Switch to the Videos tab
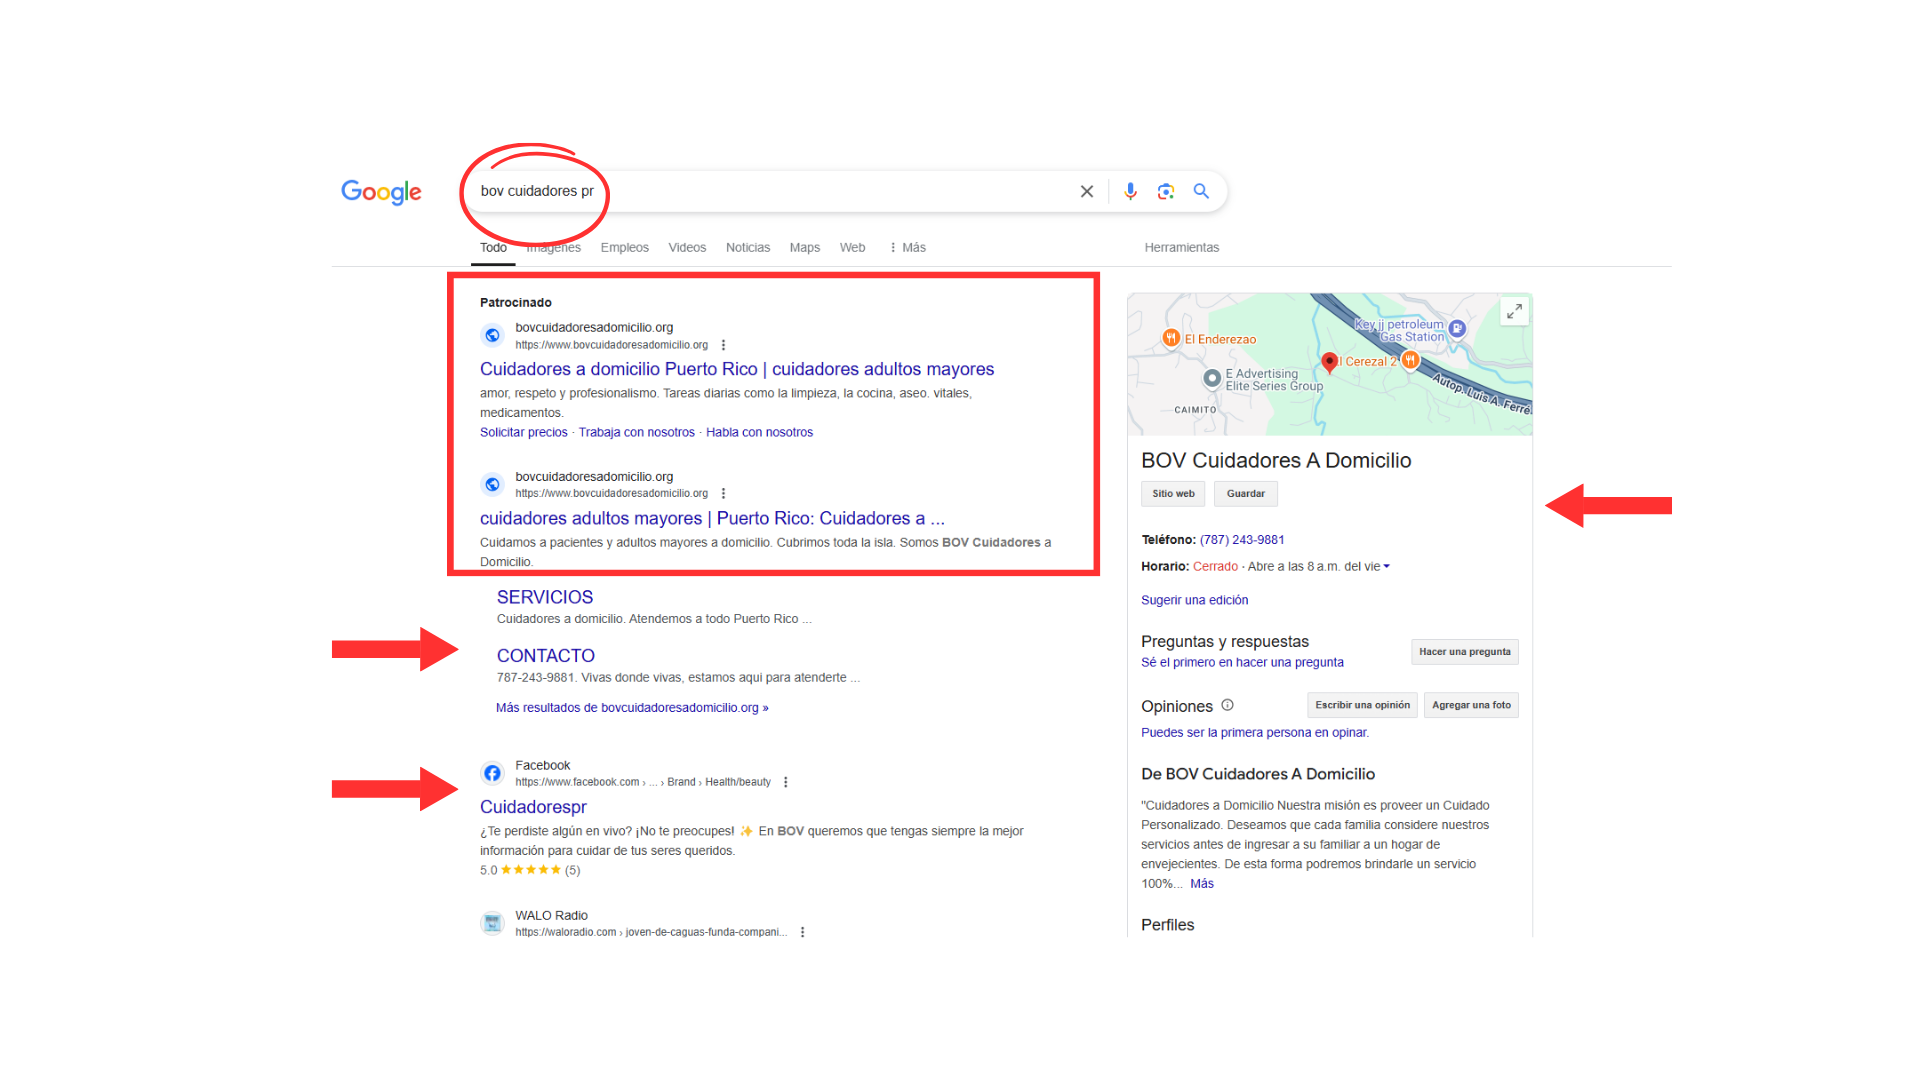This screenshot has width=1920, height=1080. coord(687,247)
